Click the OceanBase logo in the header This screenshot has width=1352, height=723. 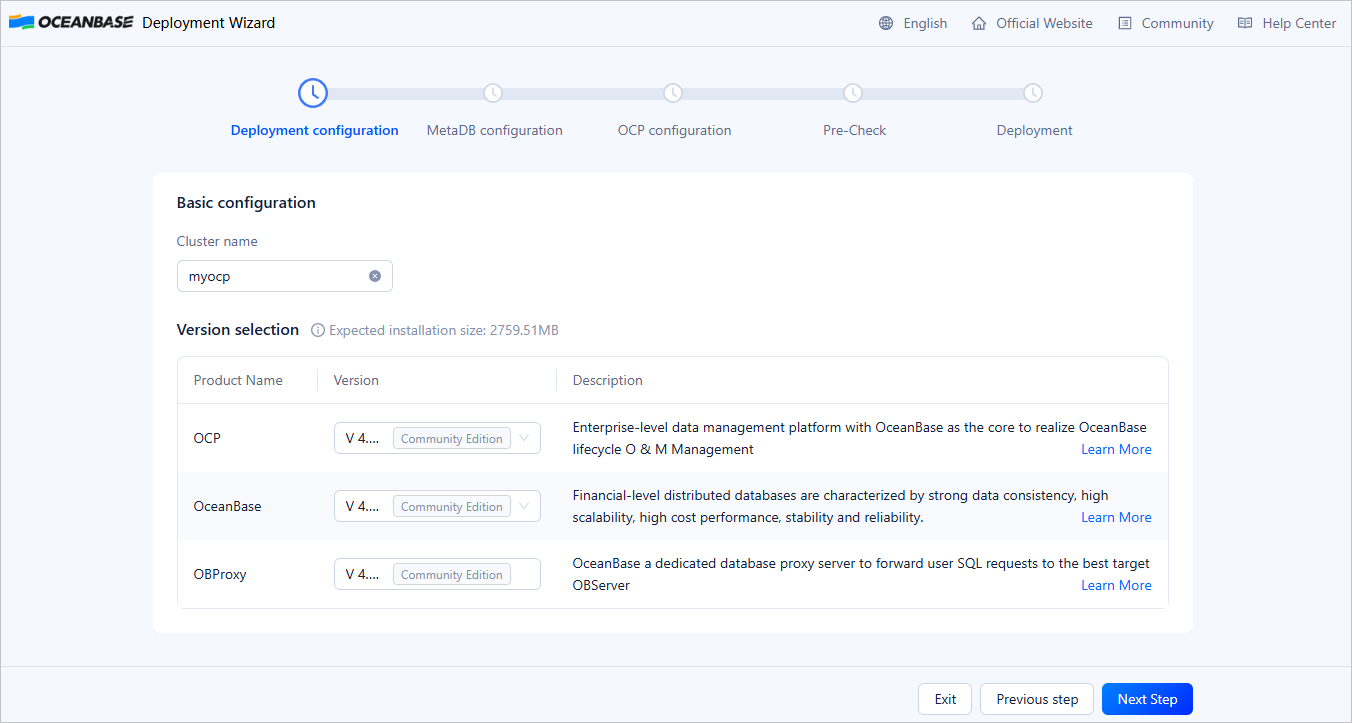70,21
